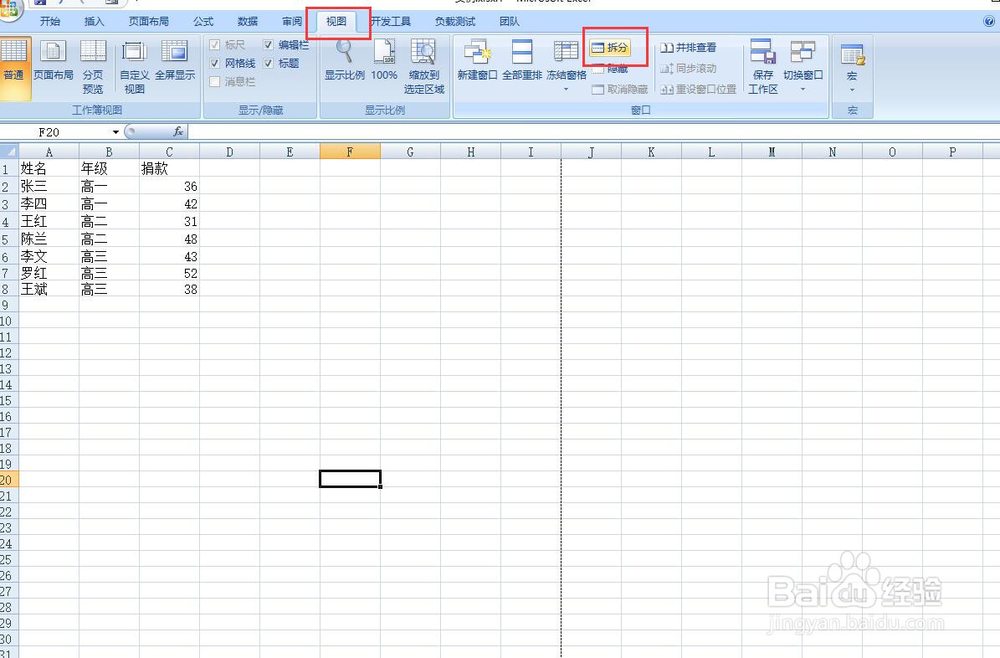Open Freeze Panes menu
This screenshot has height=658, width=1000.
tap(566, 66)
